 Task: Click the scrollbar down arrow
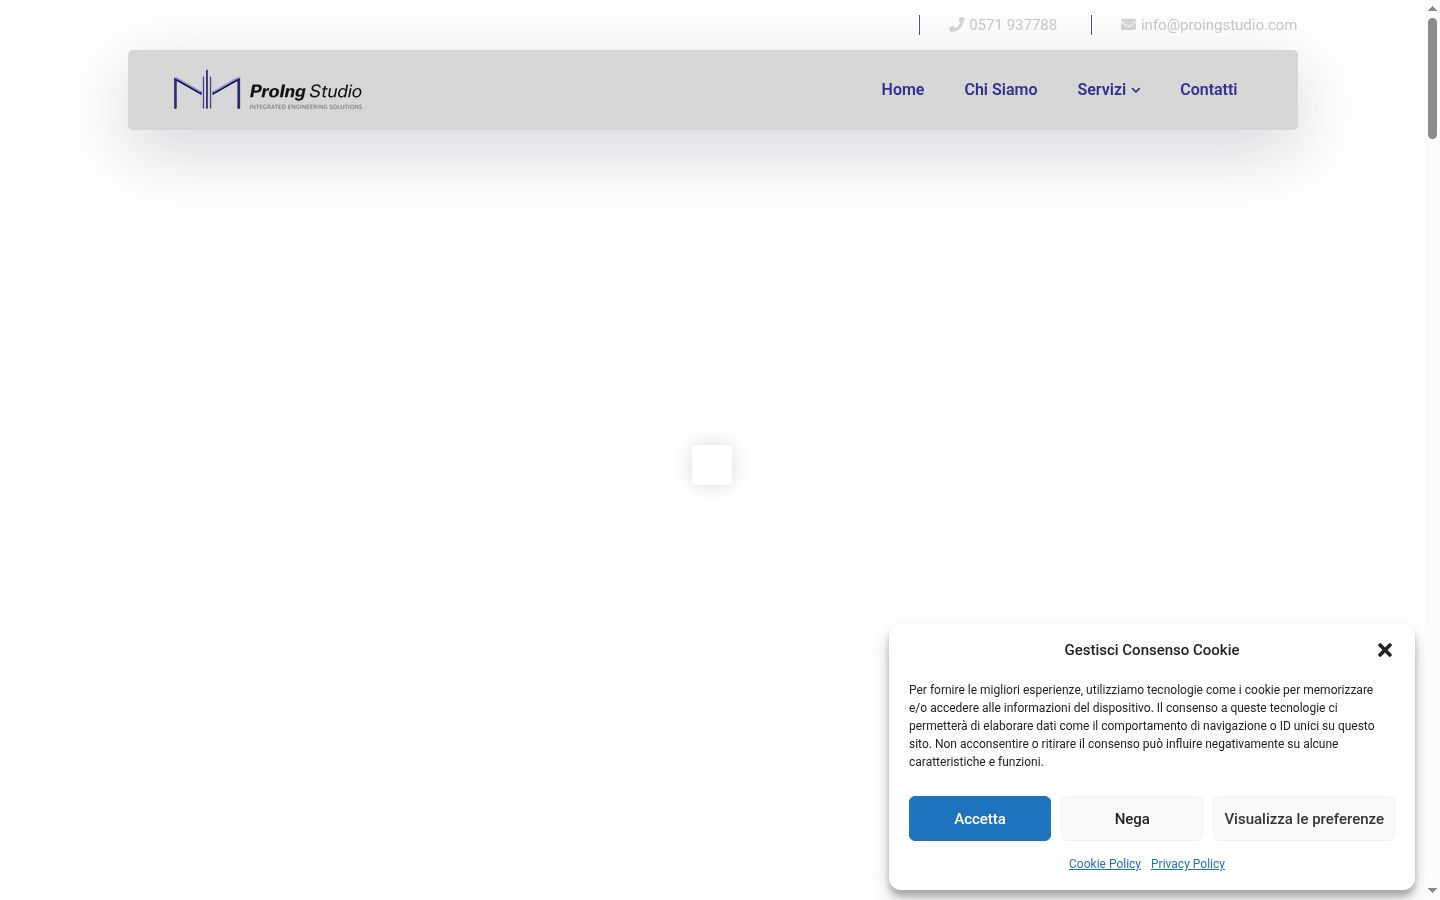tap(1433, 890)
